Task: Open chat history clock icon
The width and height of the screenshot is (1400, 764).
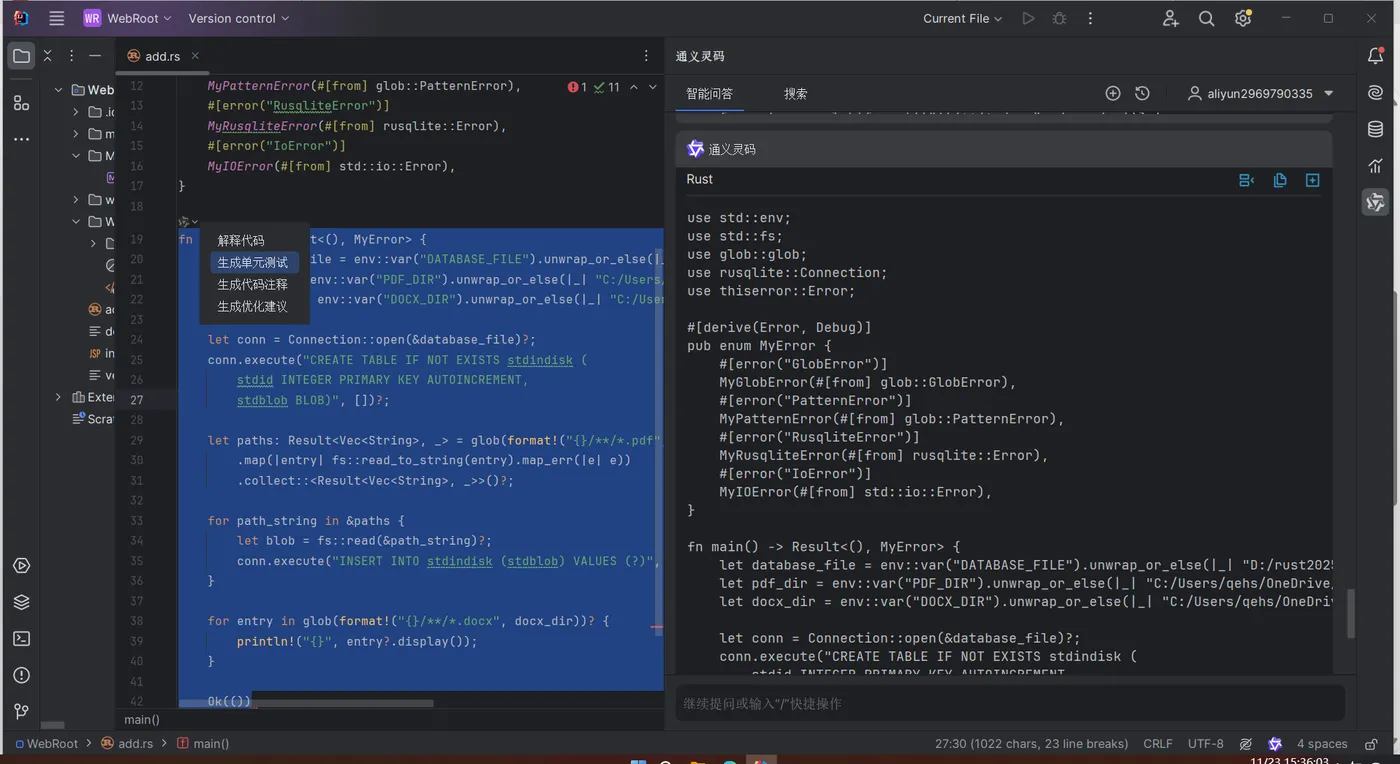Action: pos(1142,93)
